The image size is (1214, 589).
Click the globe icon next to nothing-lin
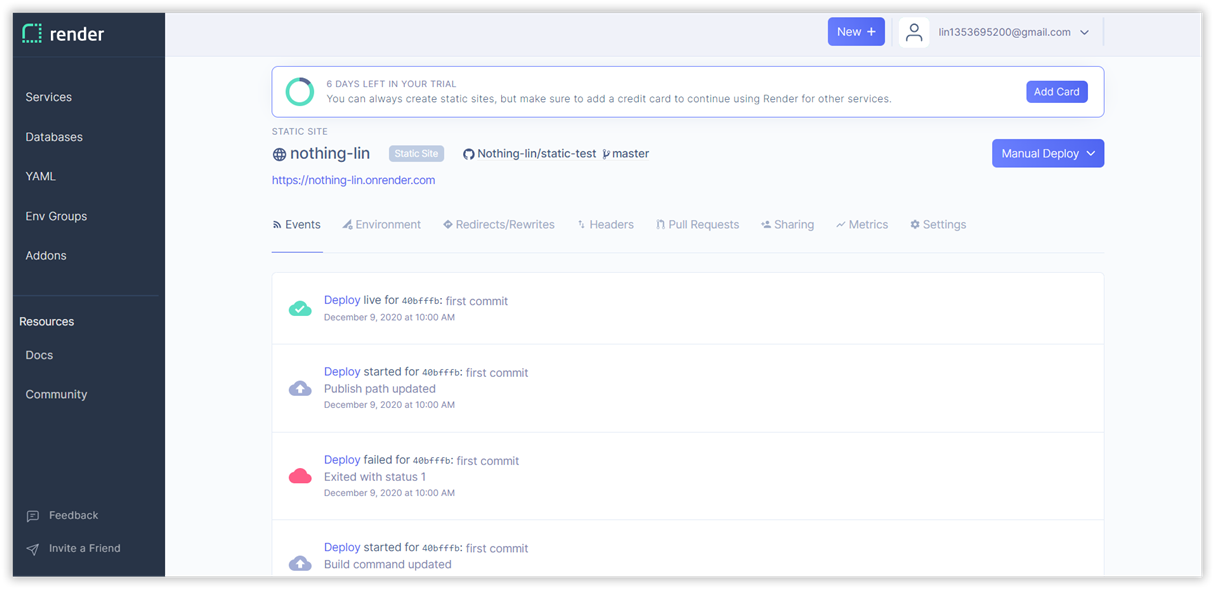point(279,154)
